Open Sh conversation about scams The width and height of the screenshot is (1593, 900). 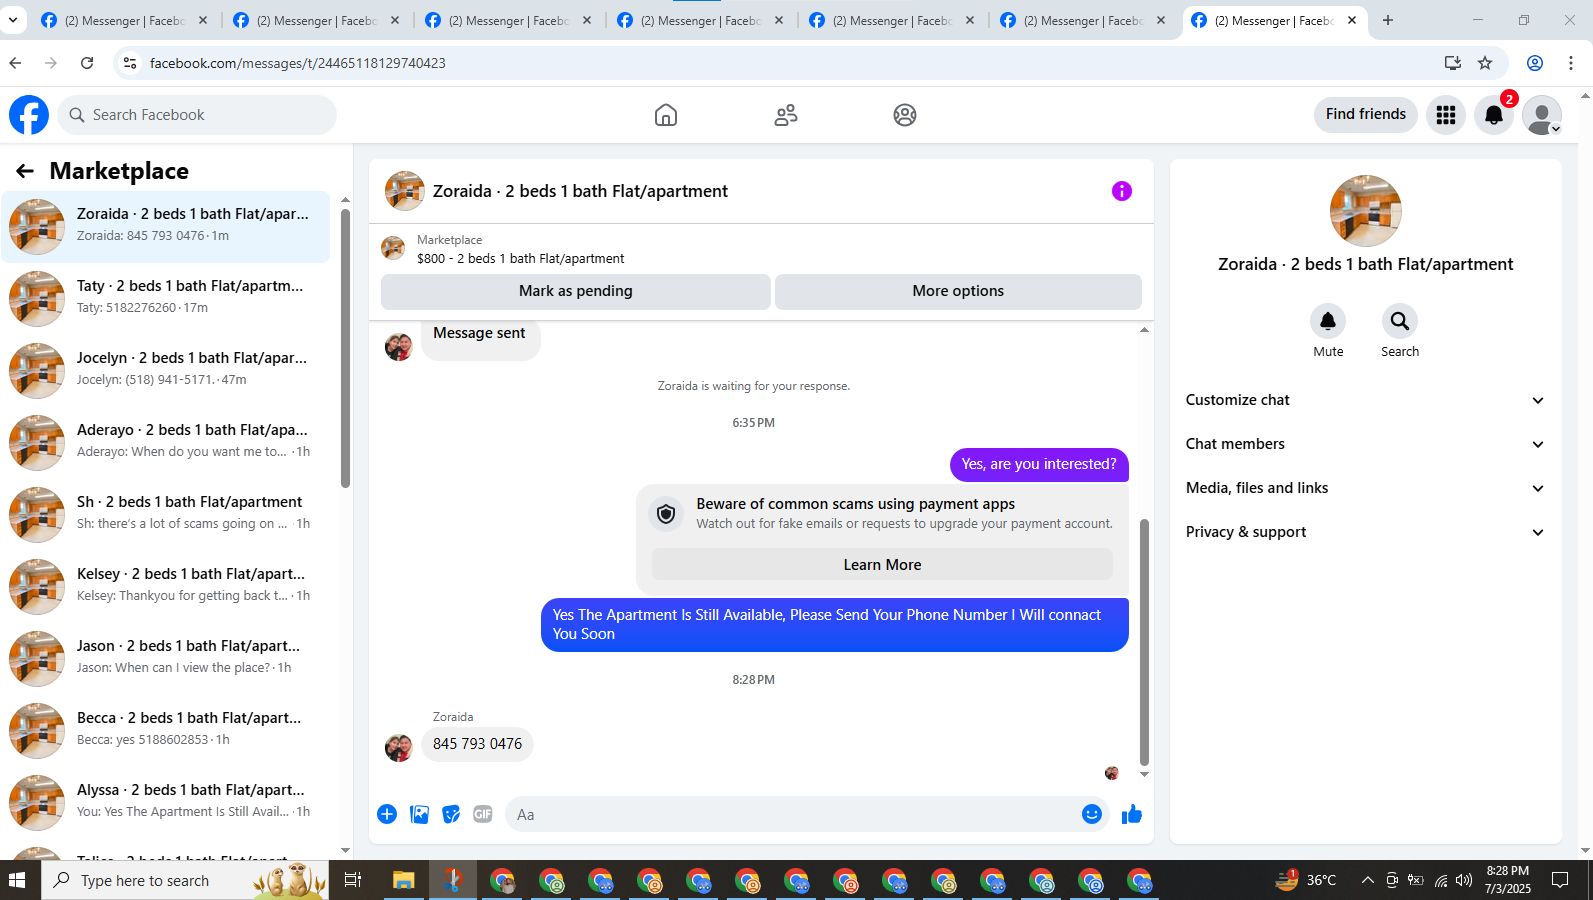coord(166,515)
